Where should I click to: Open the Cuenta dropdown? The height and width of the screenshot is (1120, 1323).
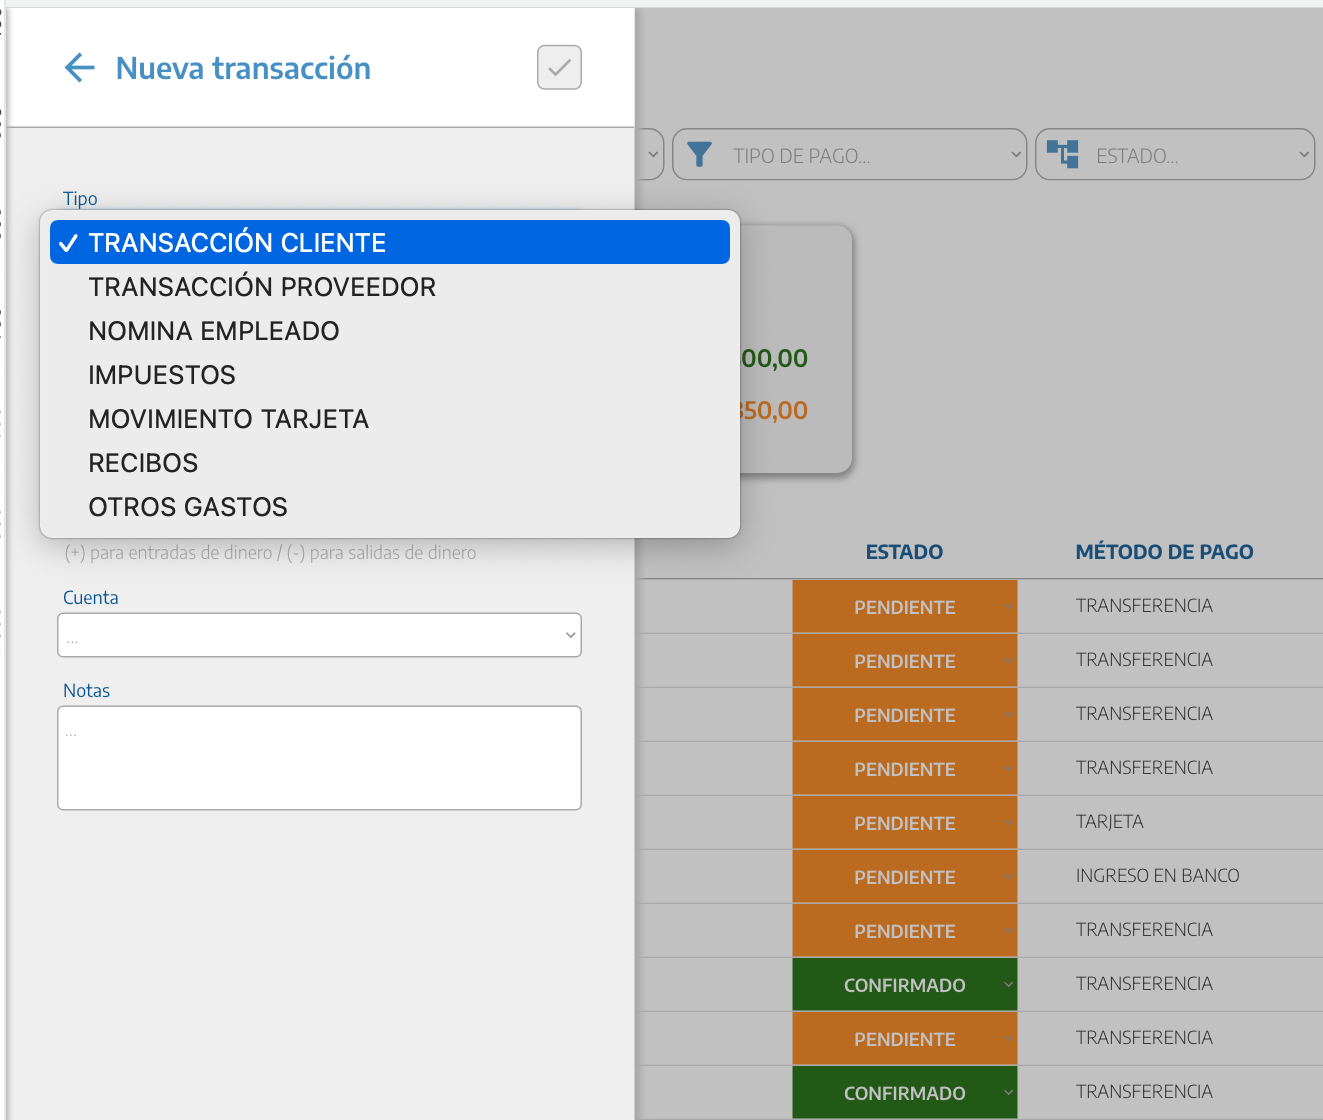[319, 635]
